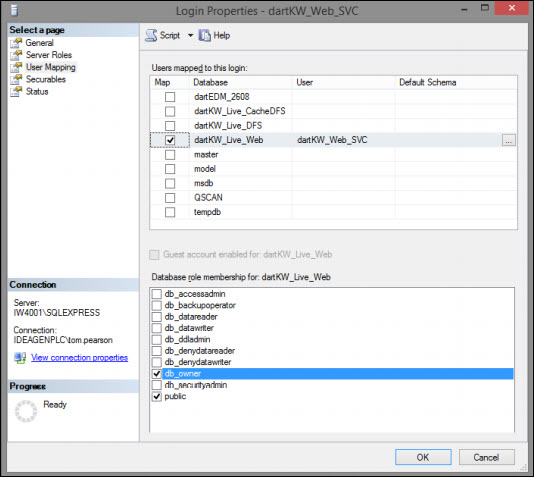Check the map box for master database
Image resolution: width=534 pixels, height=477 pixels.
click(170, 155)
